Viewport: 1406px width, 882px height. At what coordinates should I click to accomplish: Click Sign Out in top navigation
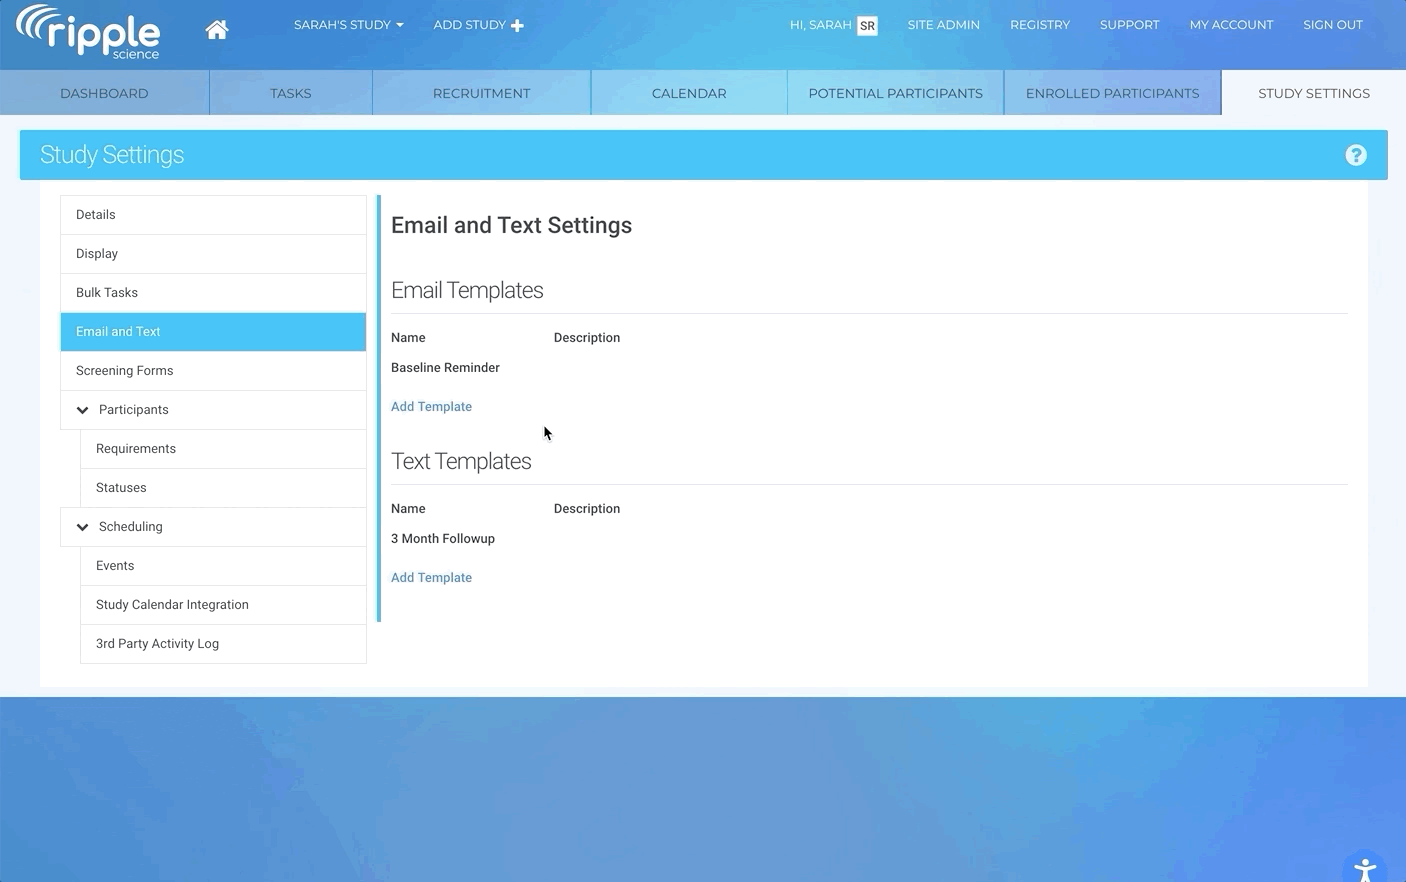[1332, 25]
